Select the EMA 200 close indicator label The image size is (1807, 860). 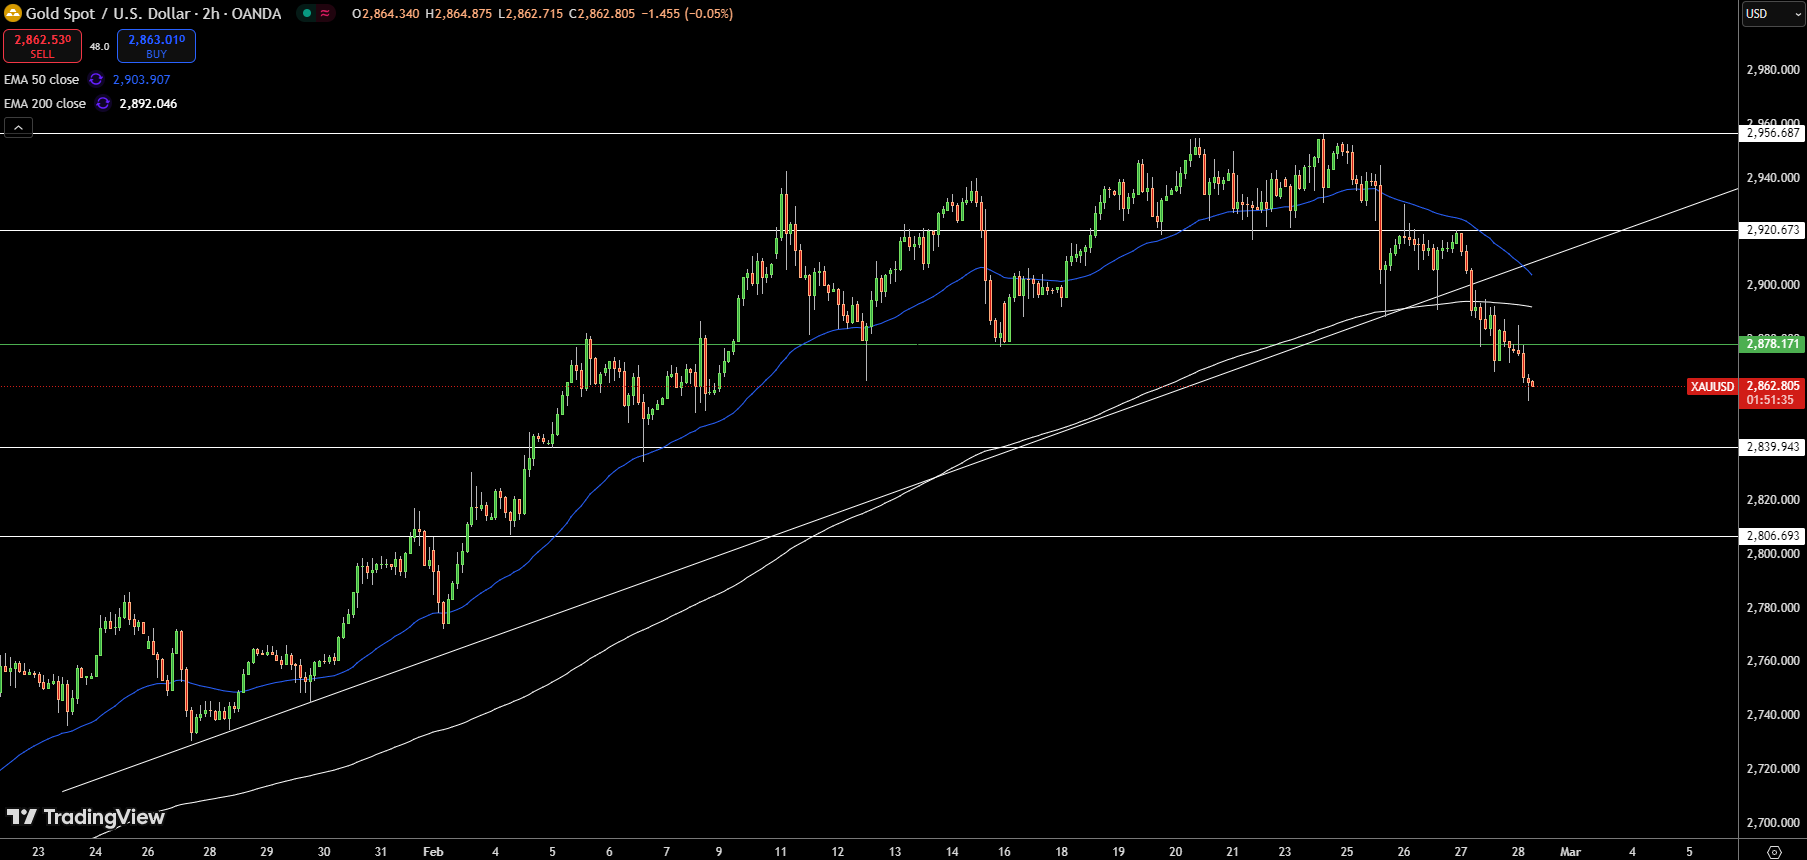(x=45, y=103)
